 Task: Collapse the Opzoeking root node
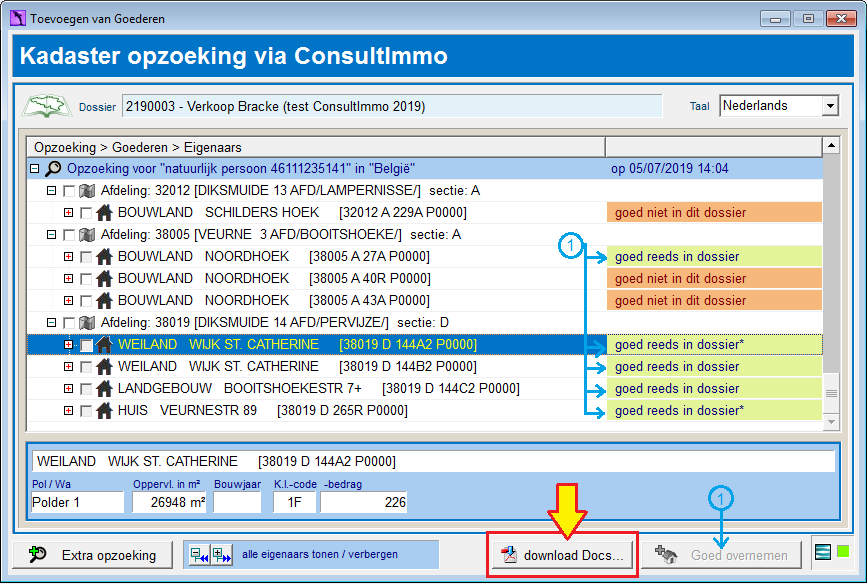tap(34, 168)
